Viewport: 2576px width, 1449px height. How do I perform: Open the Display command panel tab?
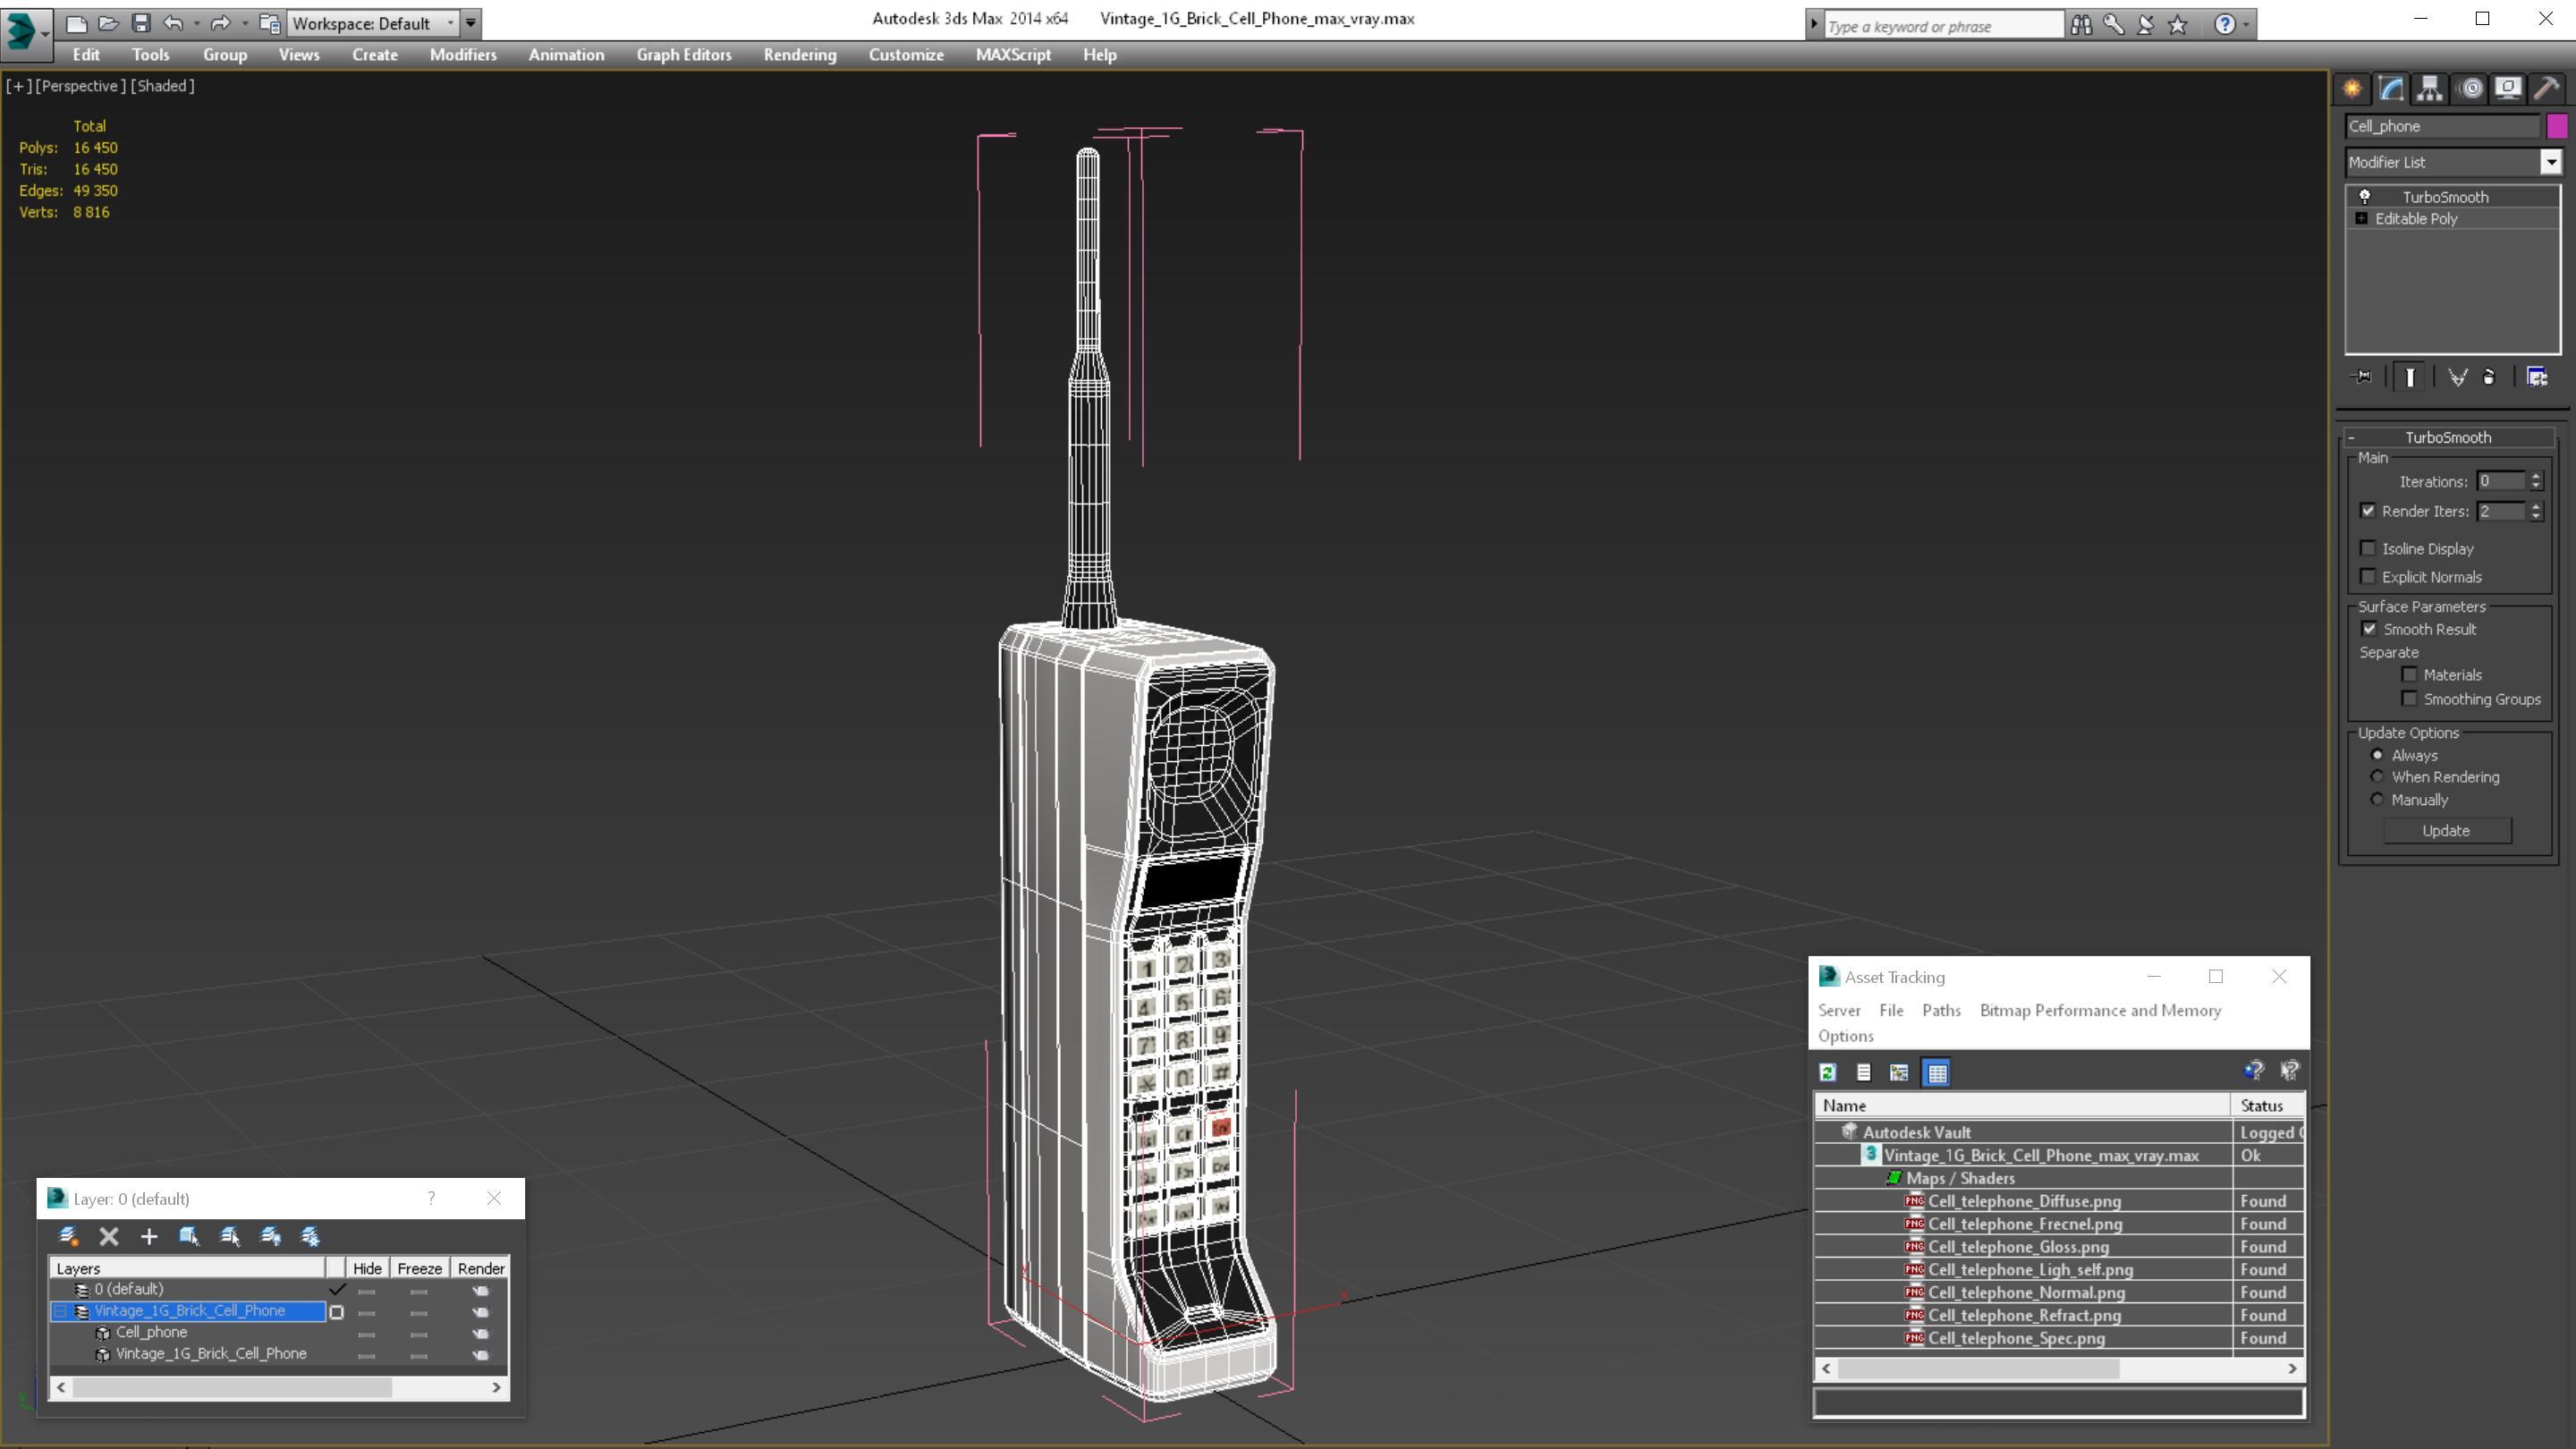pyautogui.click(x=2508, y=88)
